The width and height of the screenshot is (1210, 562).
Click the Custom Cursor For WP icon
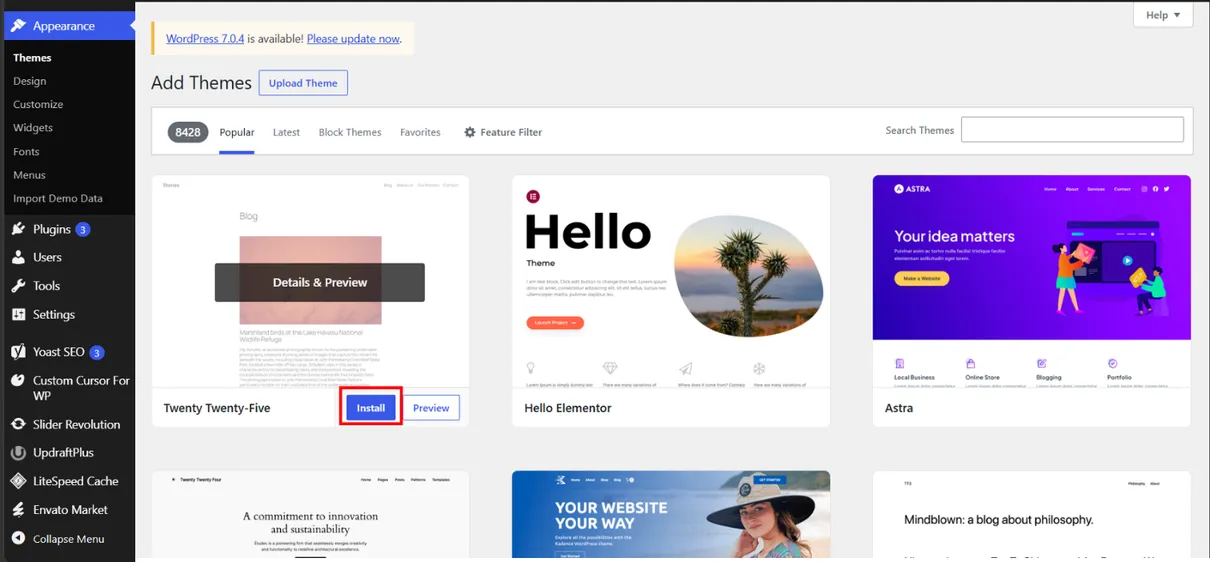tap(18, 381)
